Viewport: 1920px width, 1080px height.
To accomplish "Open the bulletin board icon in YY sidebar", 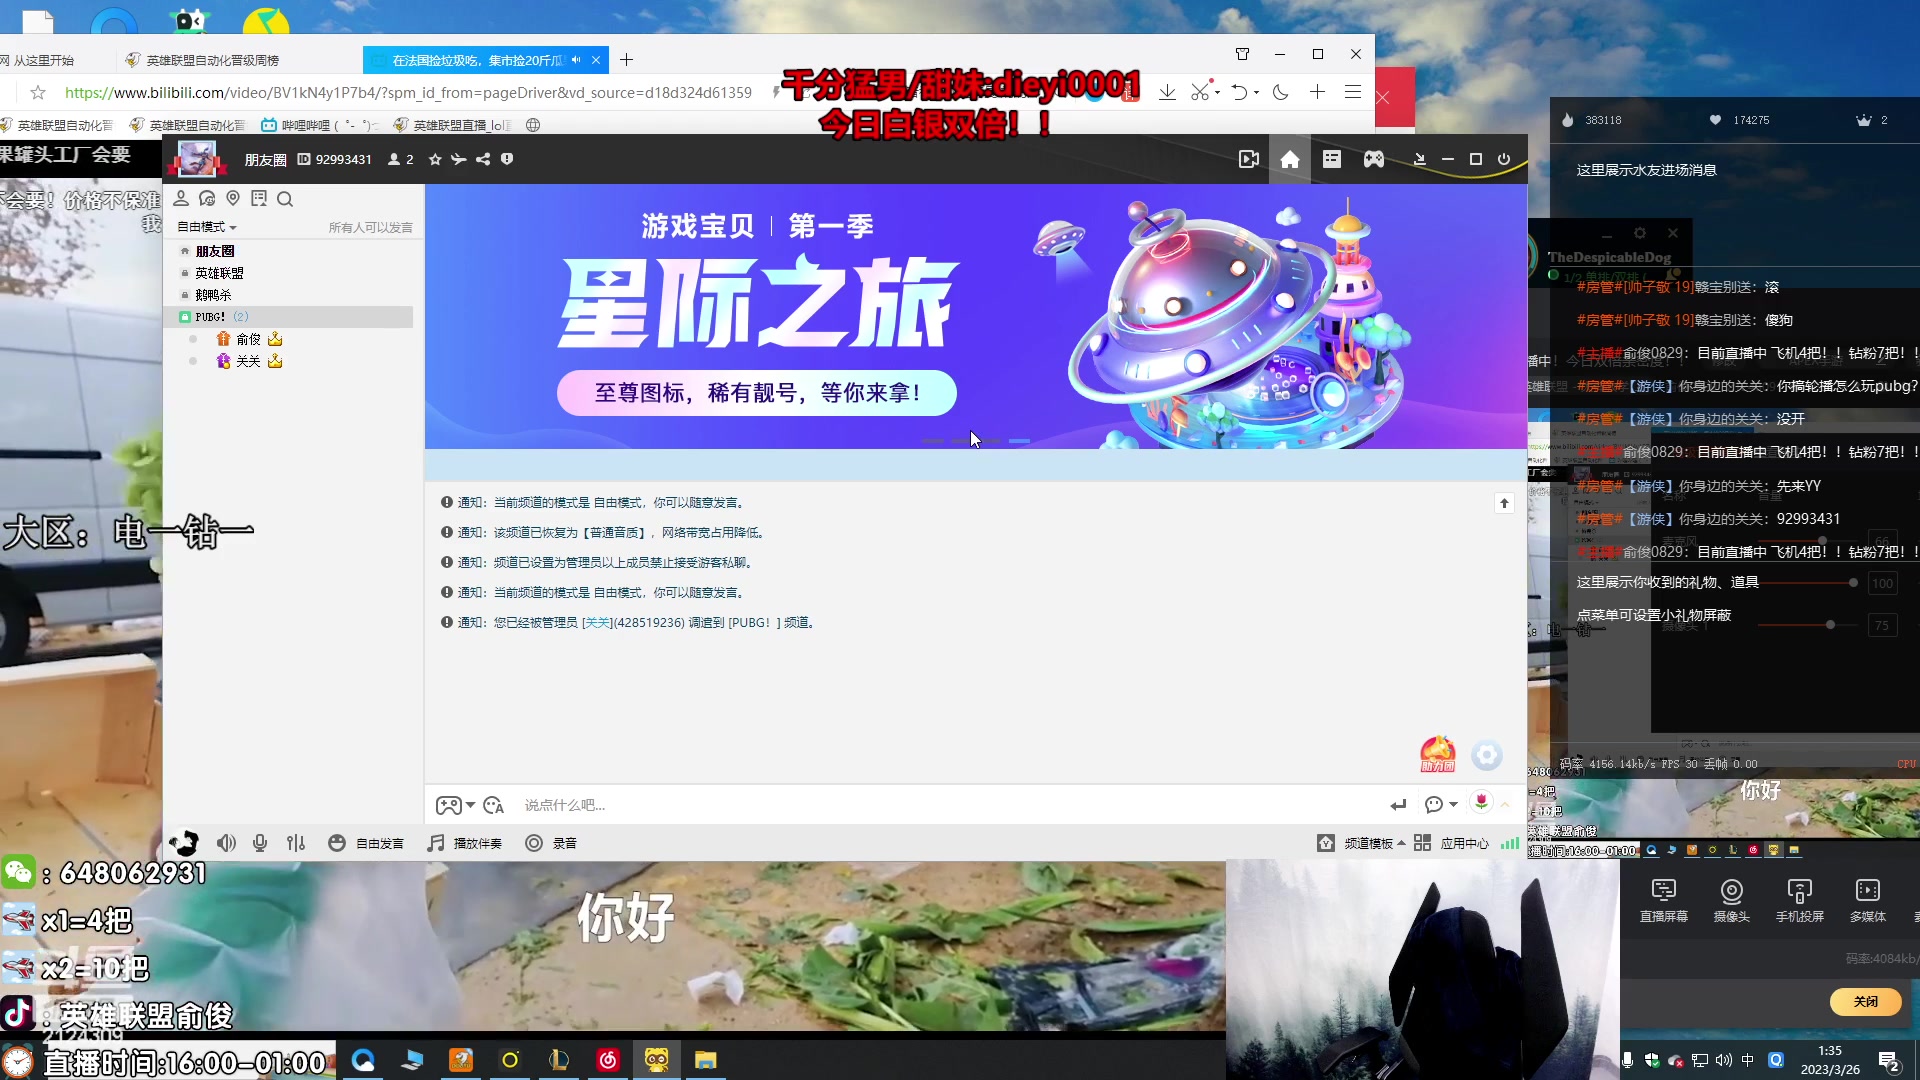I will [x=259, y=198].
